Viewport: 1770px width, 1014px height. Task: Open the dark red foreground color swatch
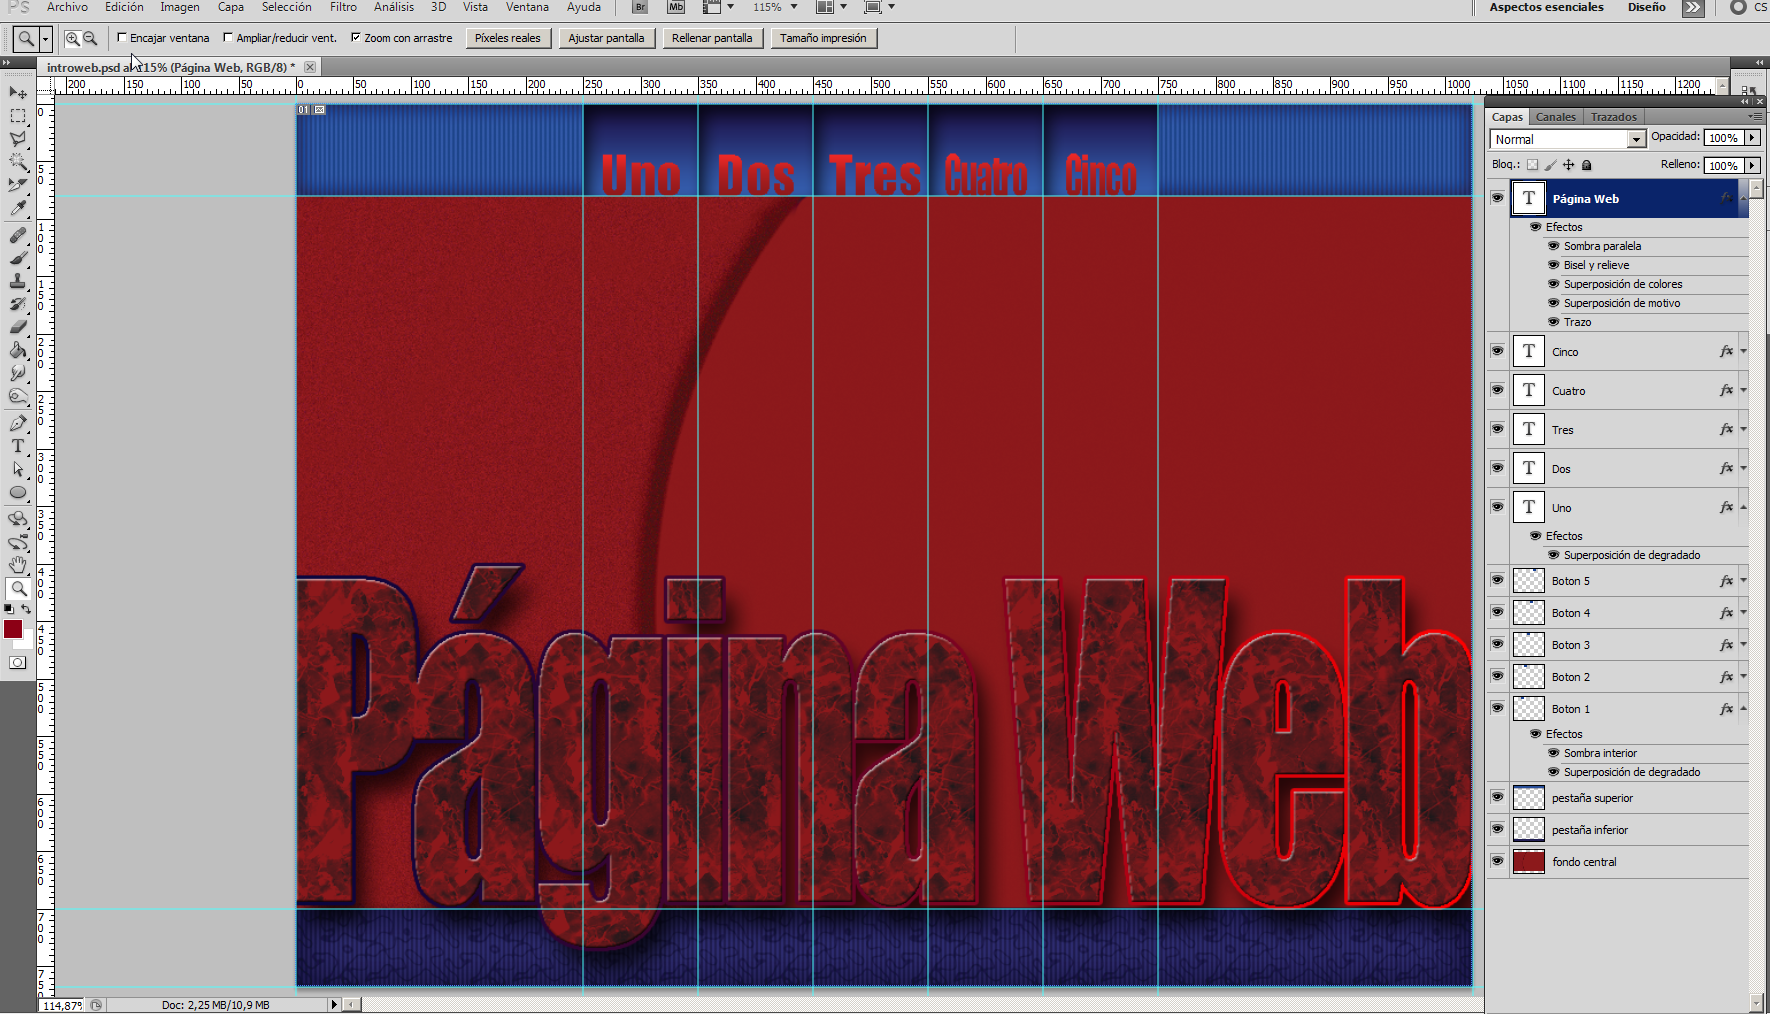12,629
